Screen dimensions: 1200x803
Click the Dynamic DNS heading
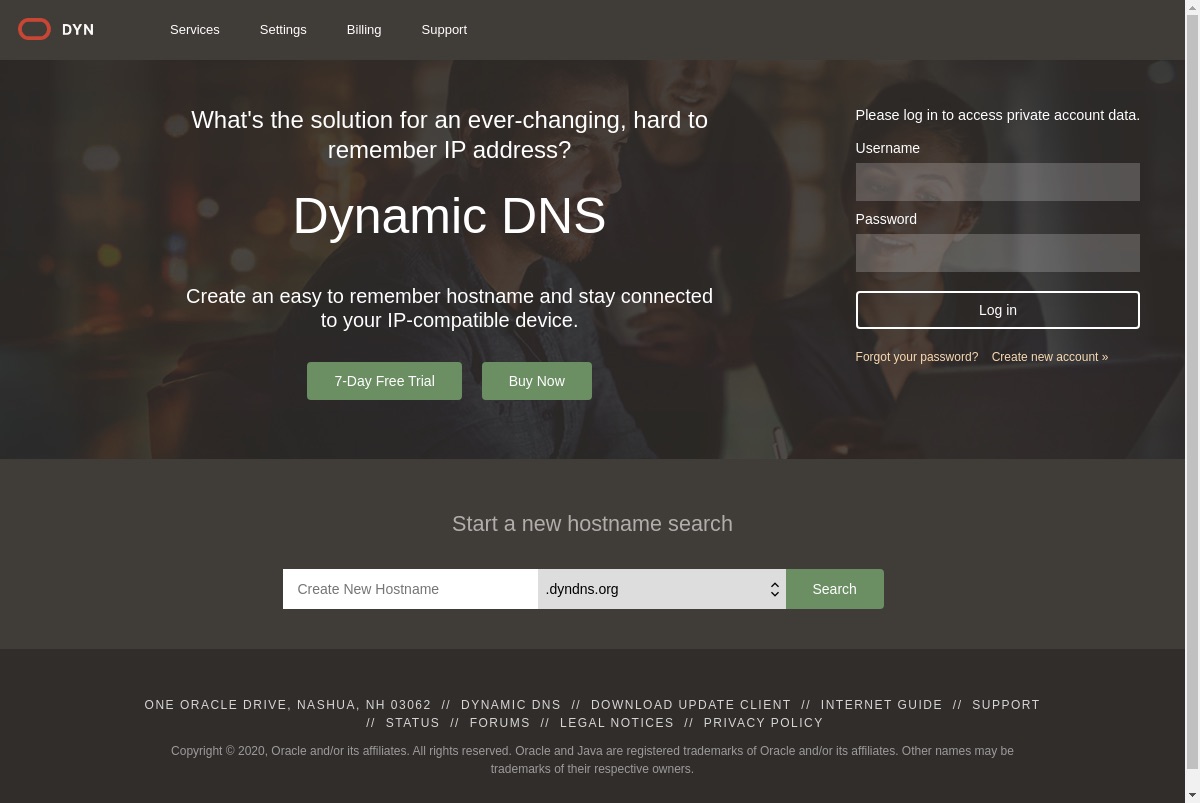pyautogui.click(x=449, y=215)
